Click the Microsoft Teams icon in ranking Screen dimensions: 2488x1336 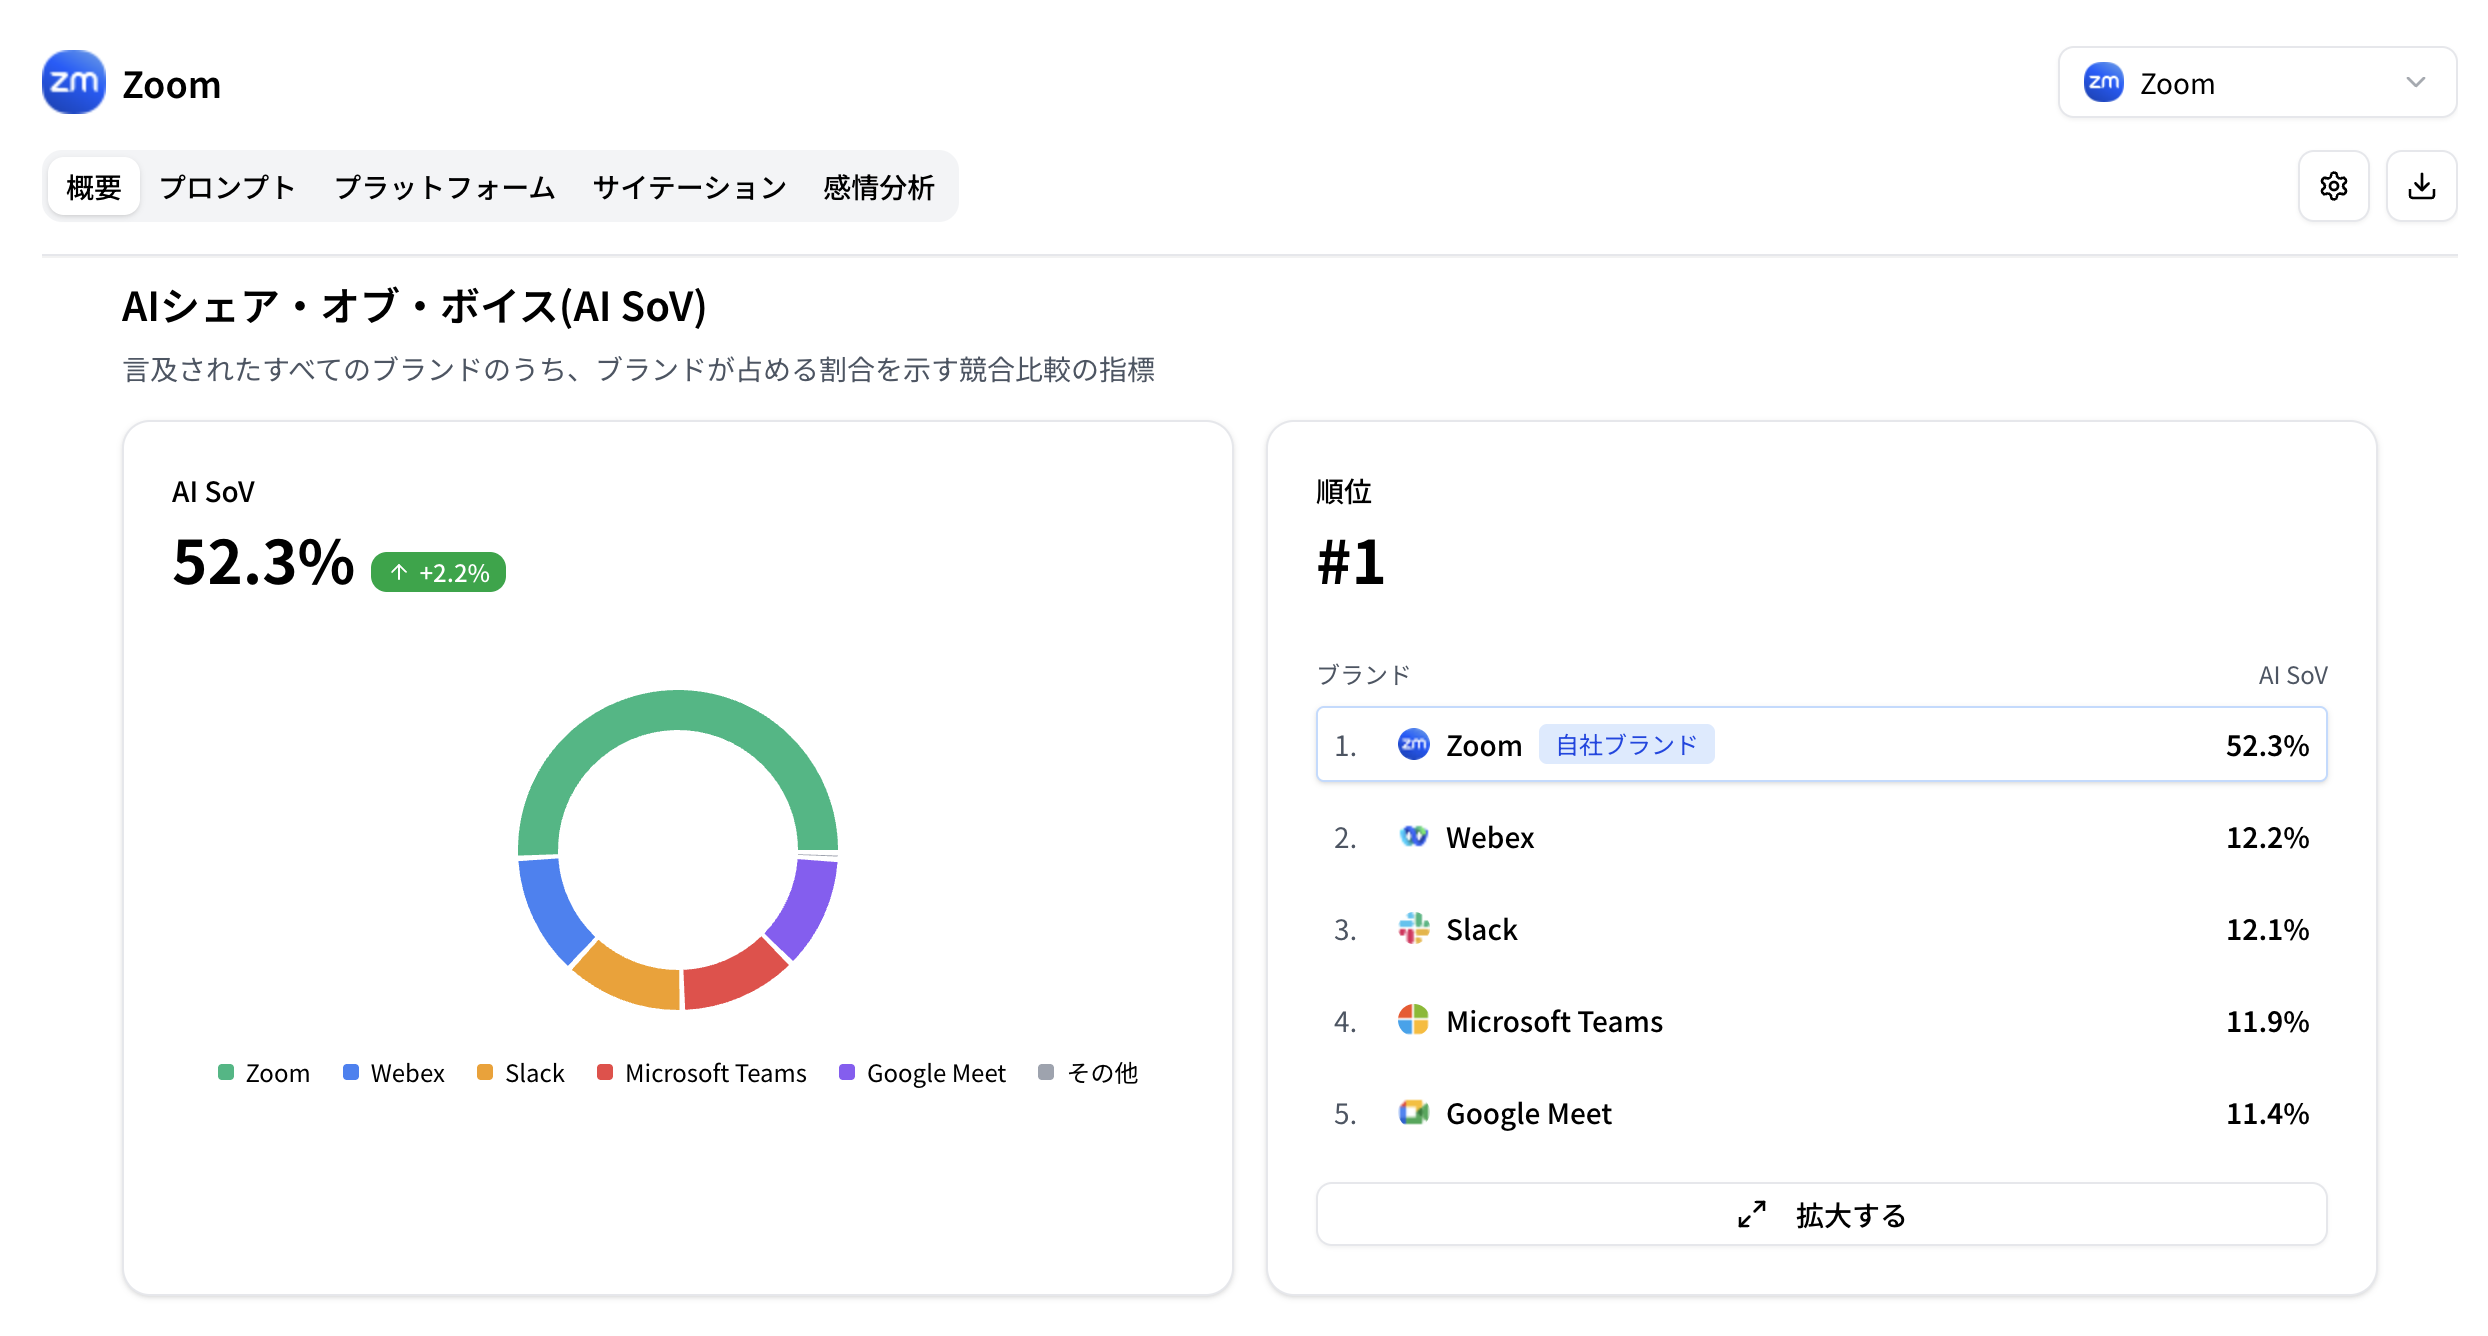pos(1413,1020)
